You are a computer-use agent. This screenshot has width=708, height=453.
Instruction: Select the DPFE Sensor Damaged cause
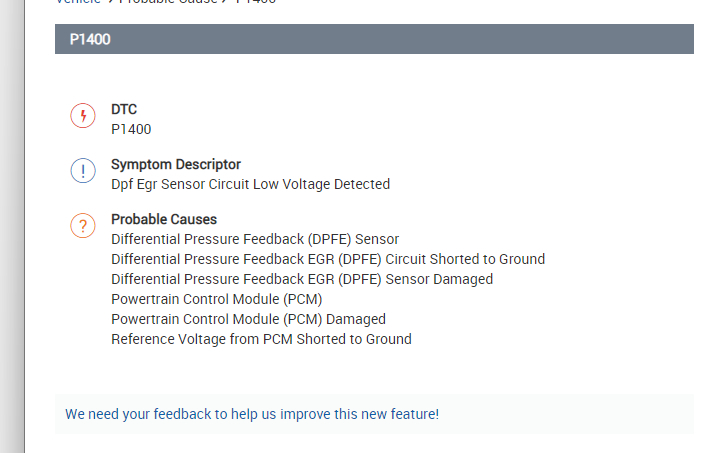302,279
